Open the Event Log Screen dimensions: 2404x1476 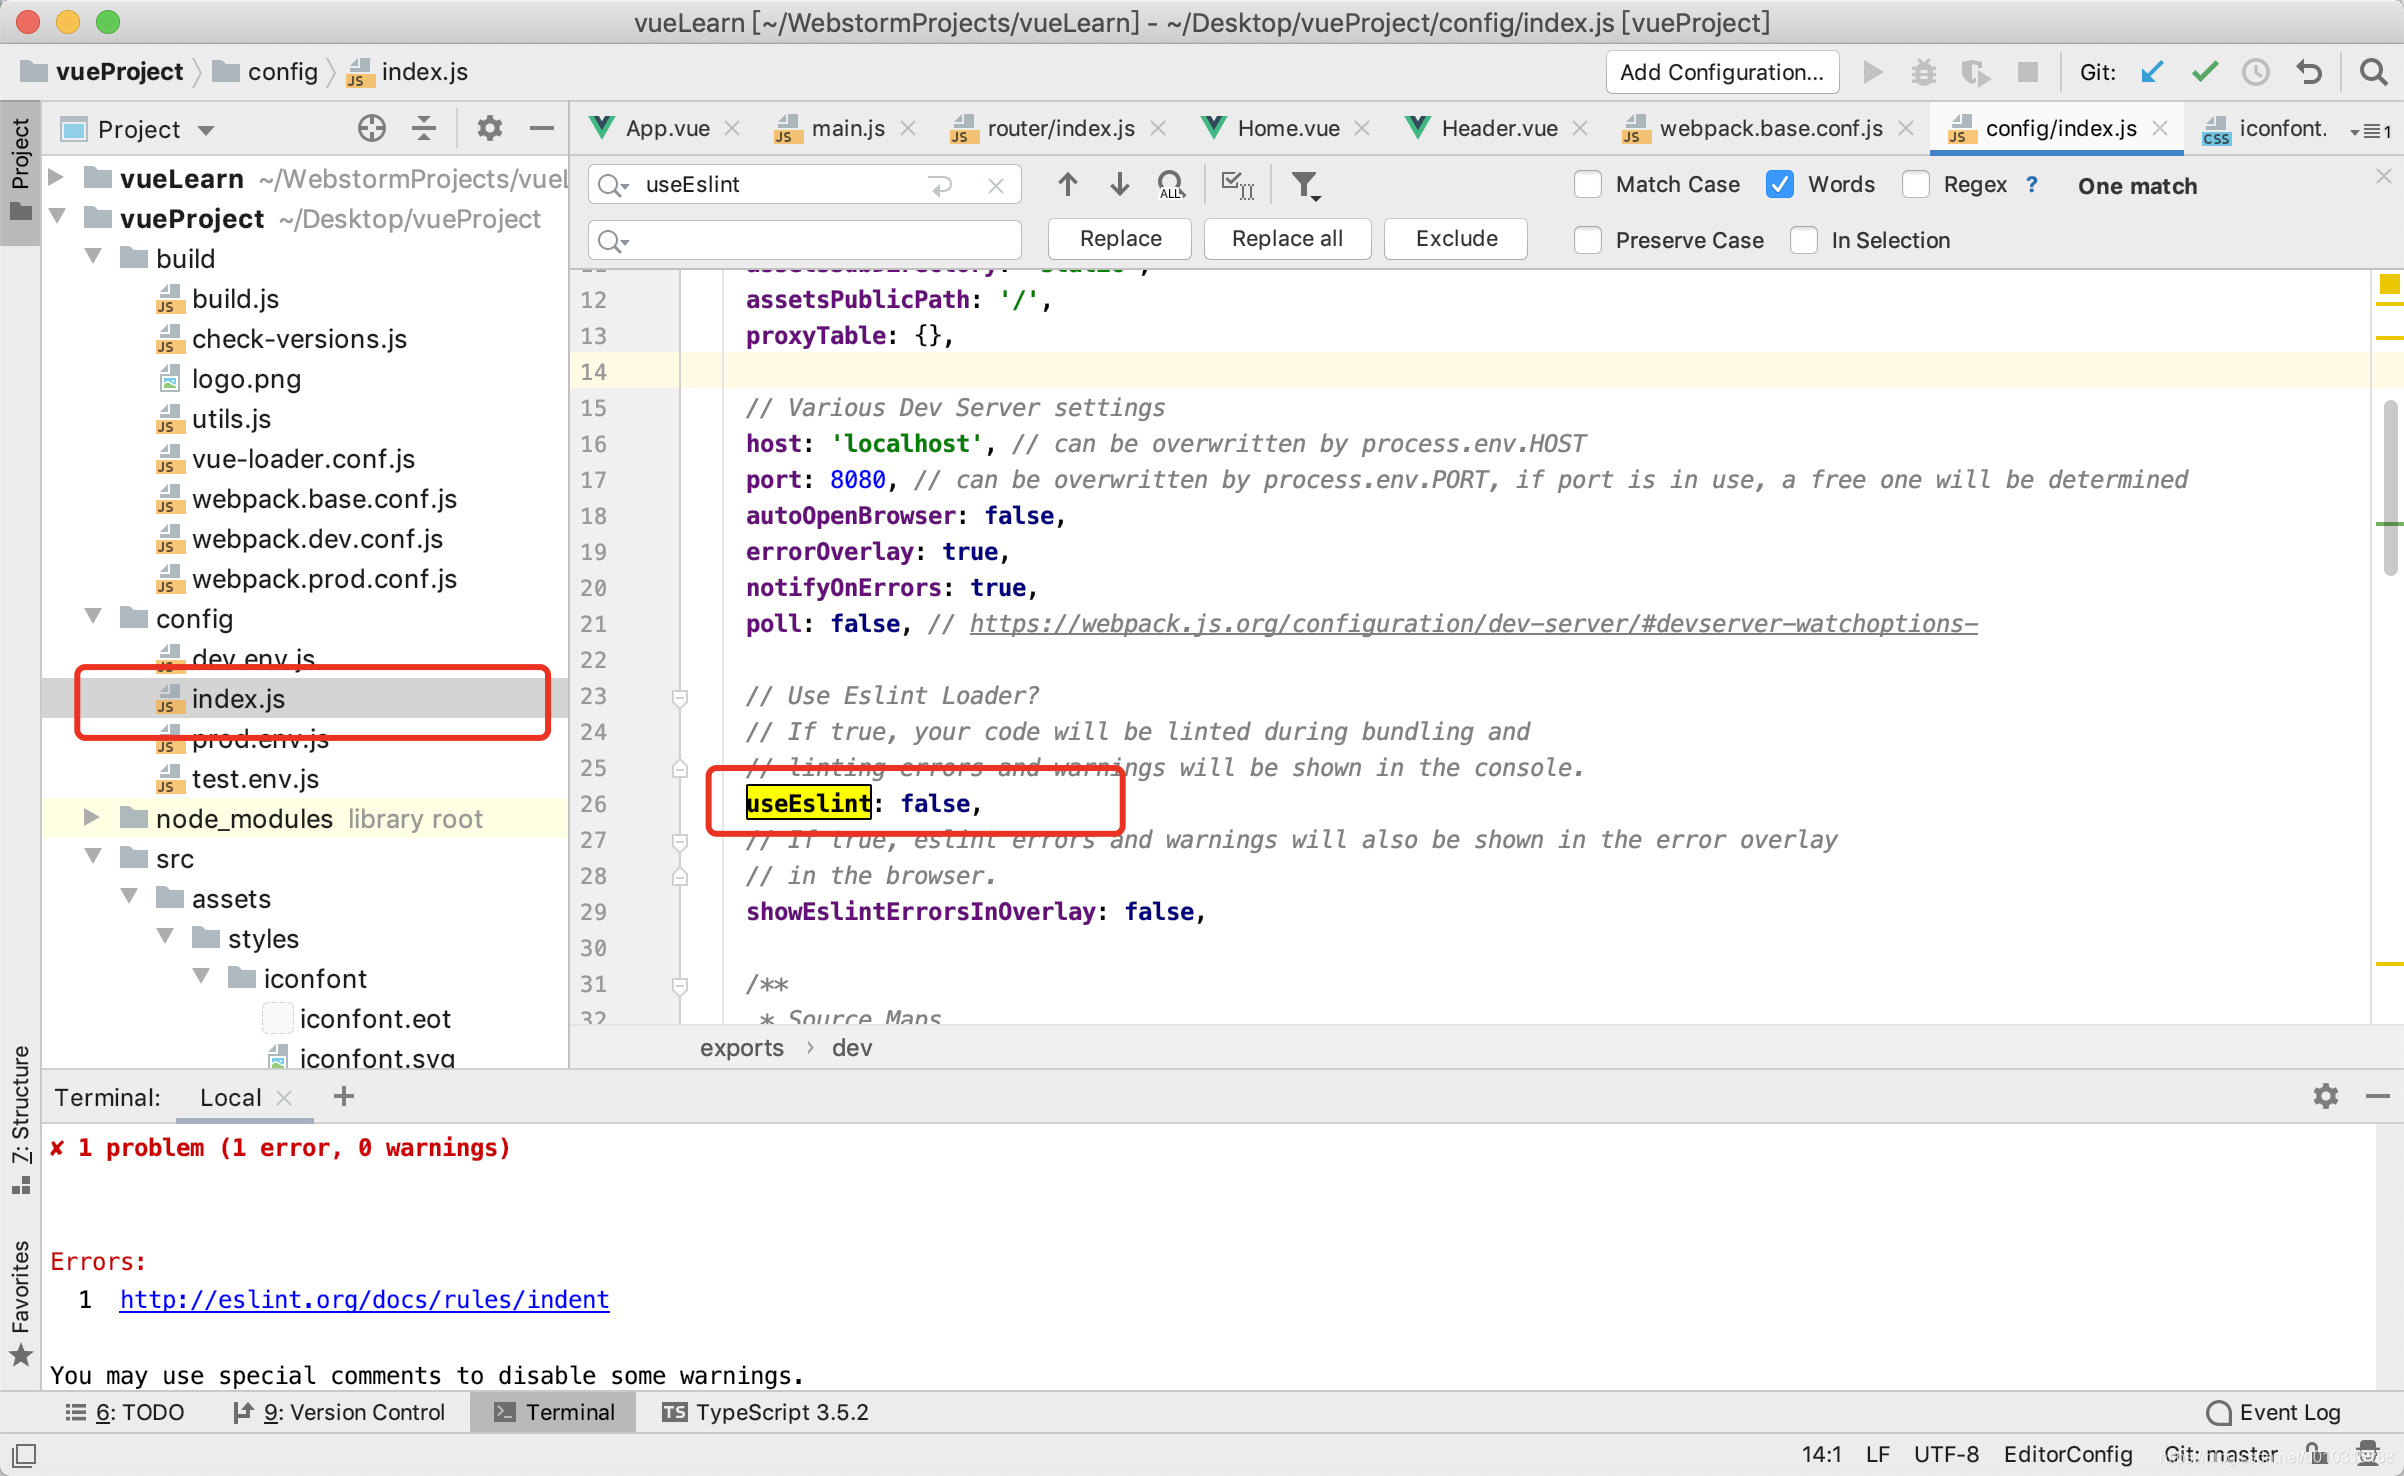pos(2274,1412)
